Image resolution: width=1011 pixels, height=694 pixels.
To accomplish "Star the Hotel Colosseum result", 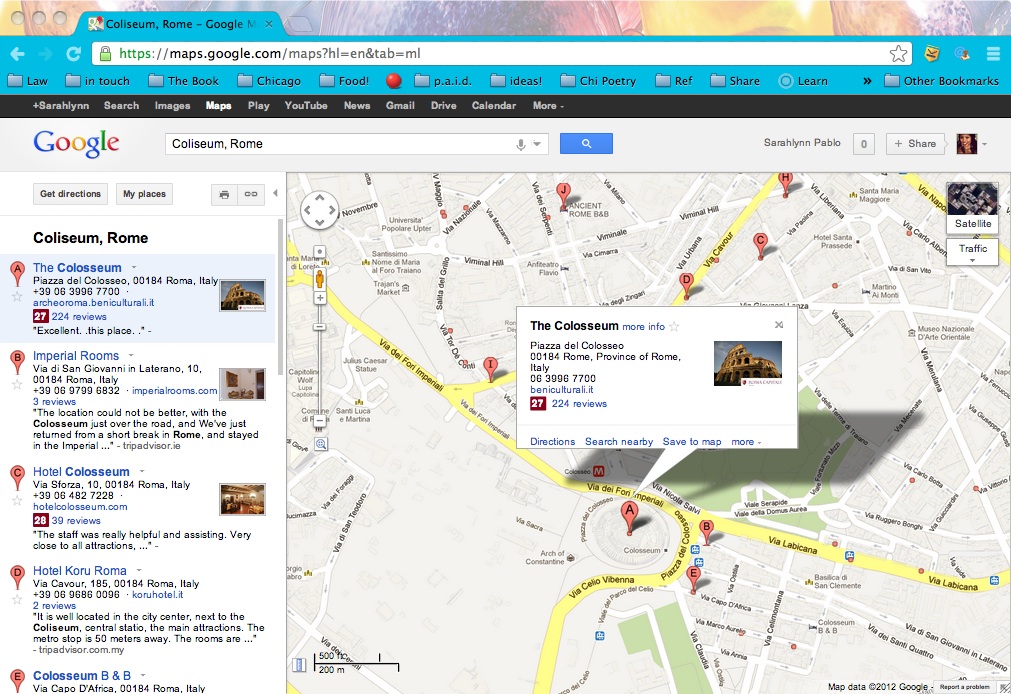I will pyautogui.click(x=17, y=501).
